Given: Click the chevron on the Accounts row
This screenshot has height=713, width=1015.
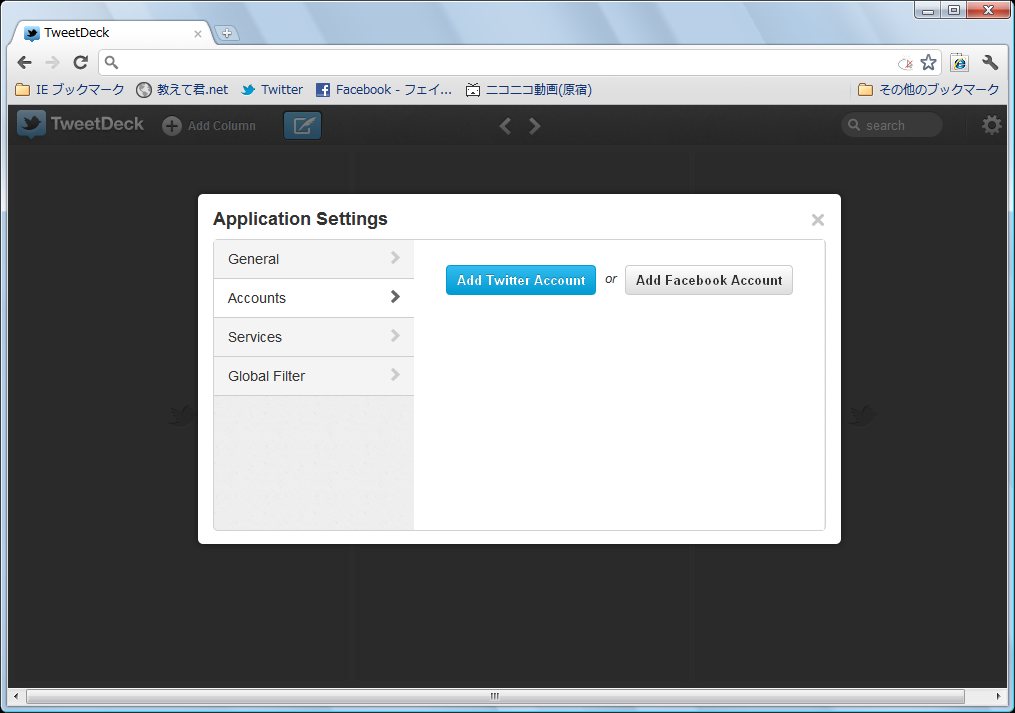Looking at the screenshot, I should (x=395, y=297).
